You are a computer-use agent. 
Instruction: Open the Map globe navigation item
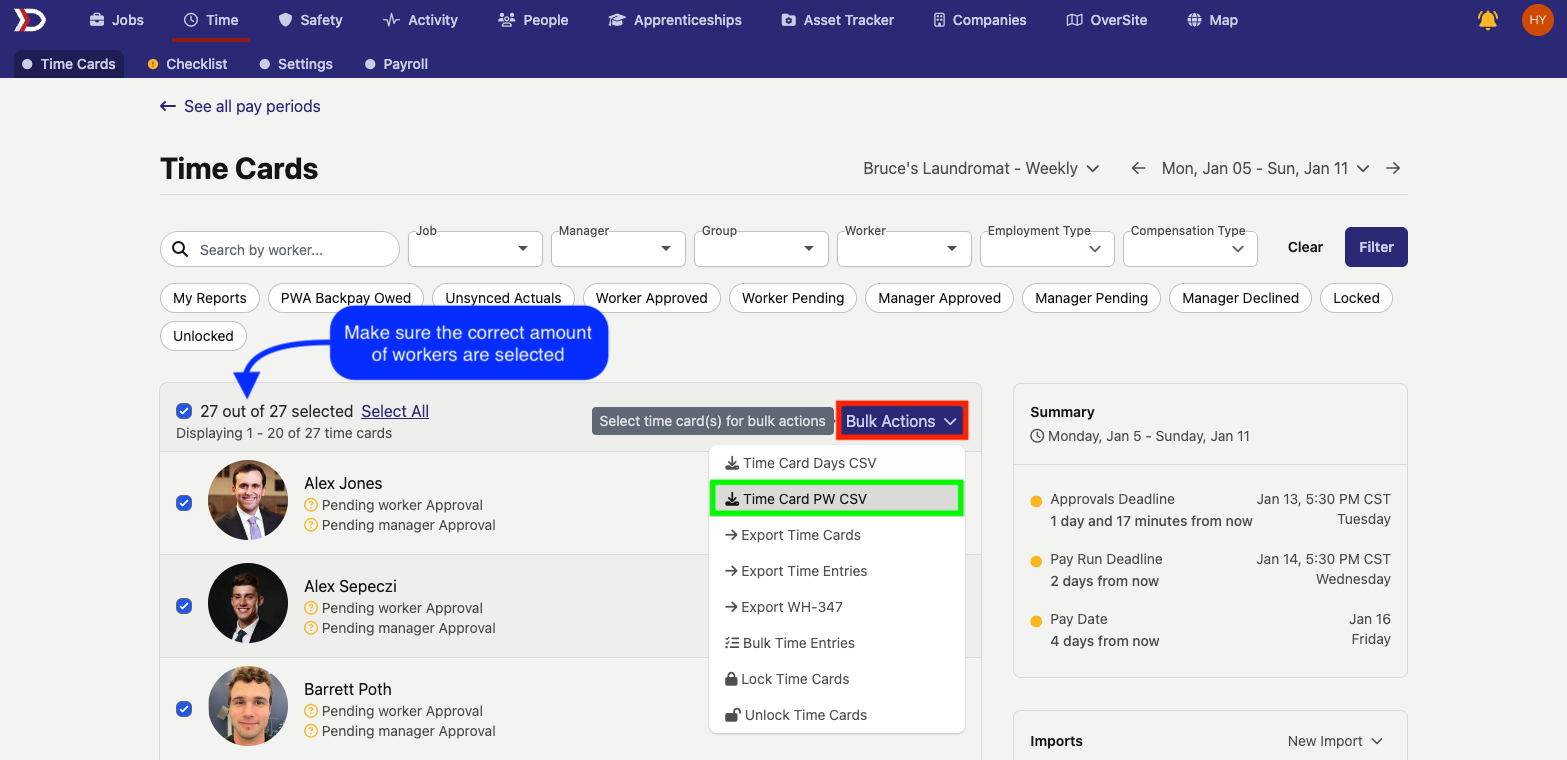click(1212, 20)
